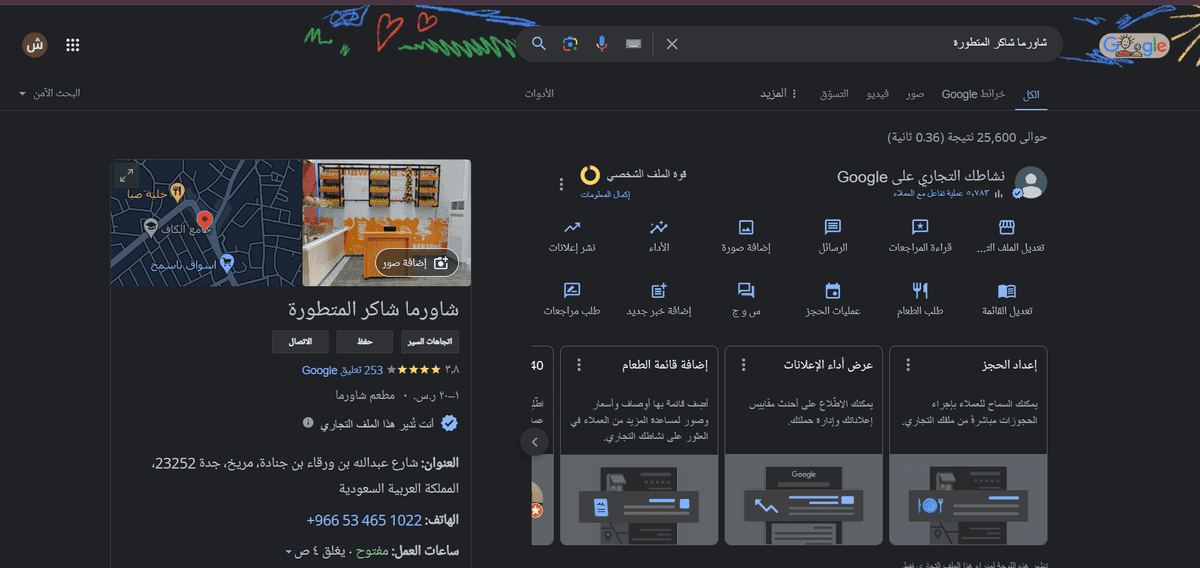Expand the map to full view
Viewport: 1200px width, 568px height.
click(x=127, y=175)
